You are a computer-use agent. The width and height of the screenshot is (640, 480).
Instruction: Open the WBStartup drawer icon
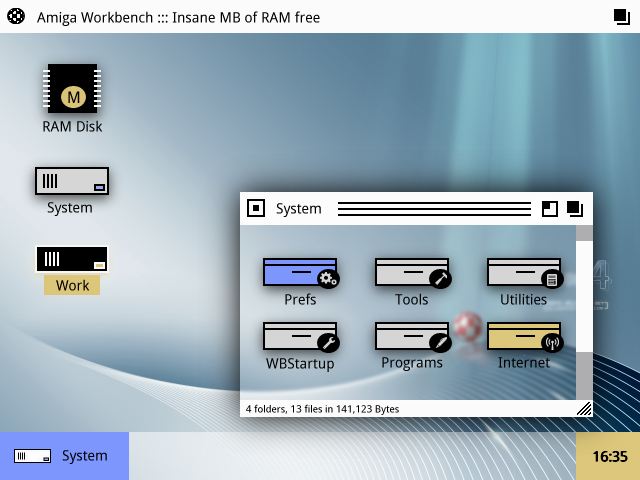coord(300,337)
